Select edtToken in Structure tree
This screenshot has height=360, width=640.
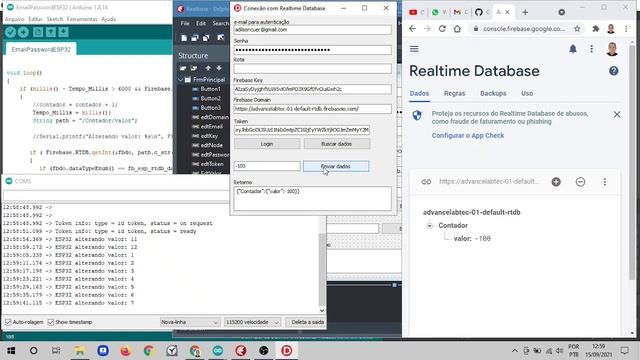click(212, 164)
